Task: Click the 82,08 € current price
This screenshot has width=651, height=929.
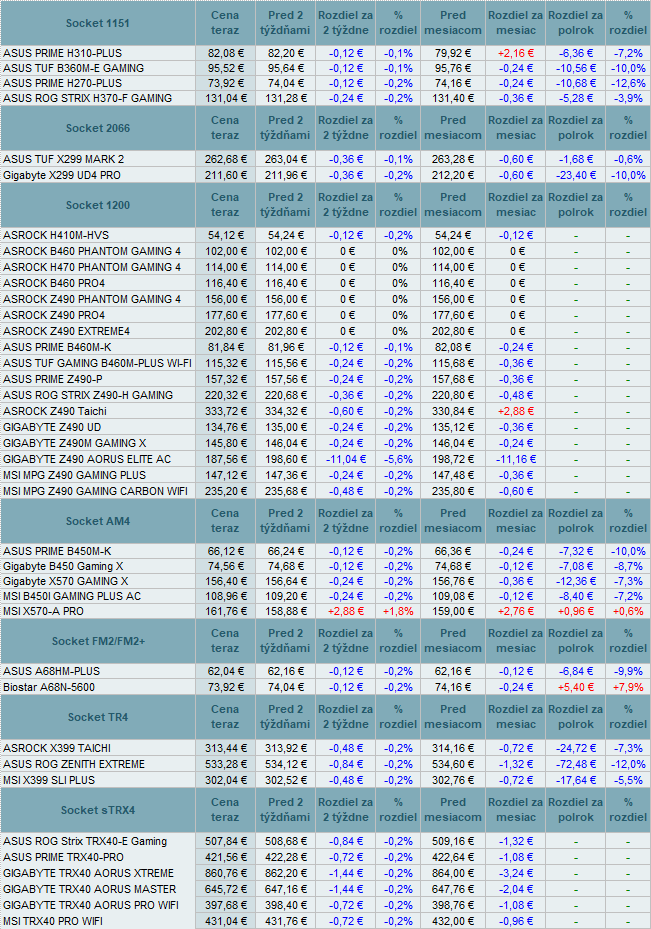Action: [226, 53]
